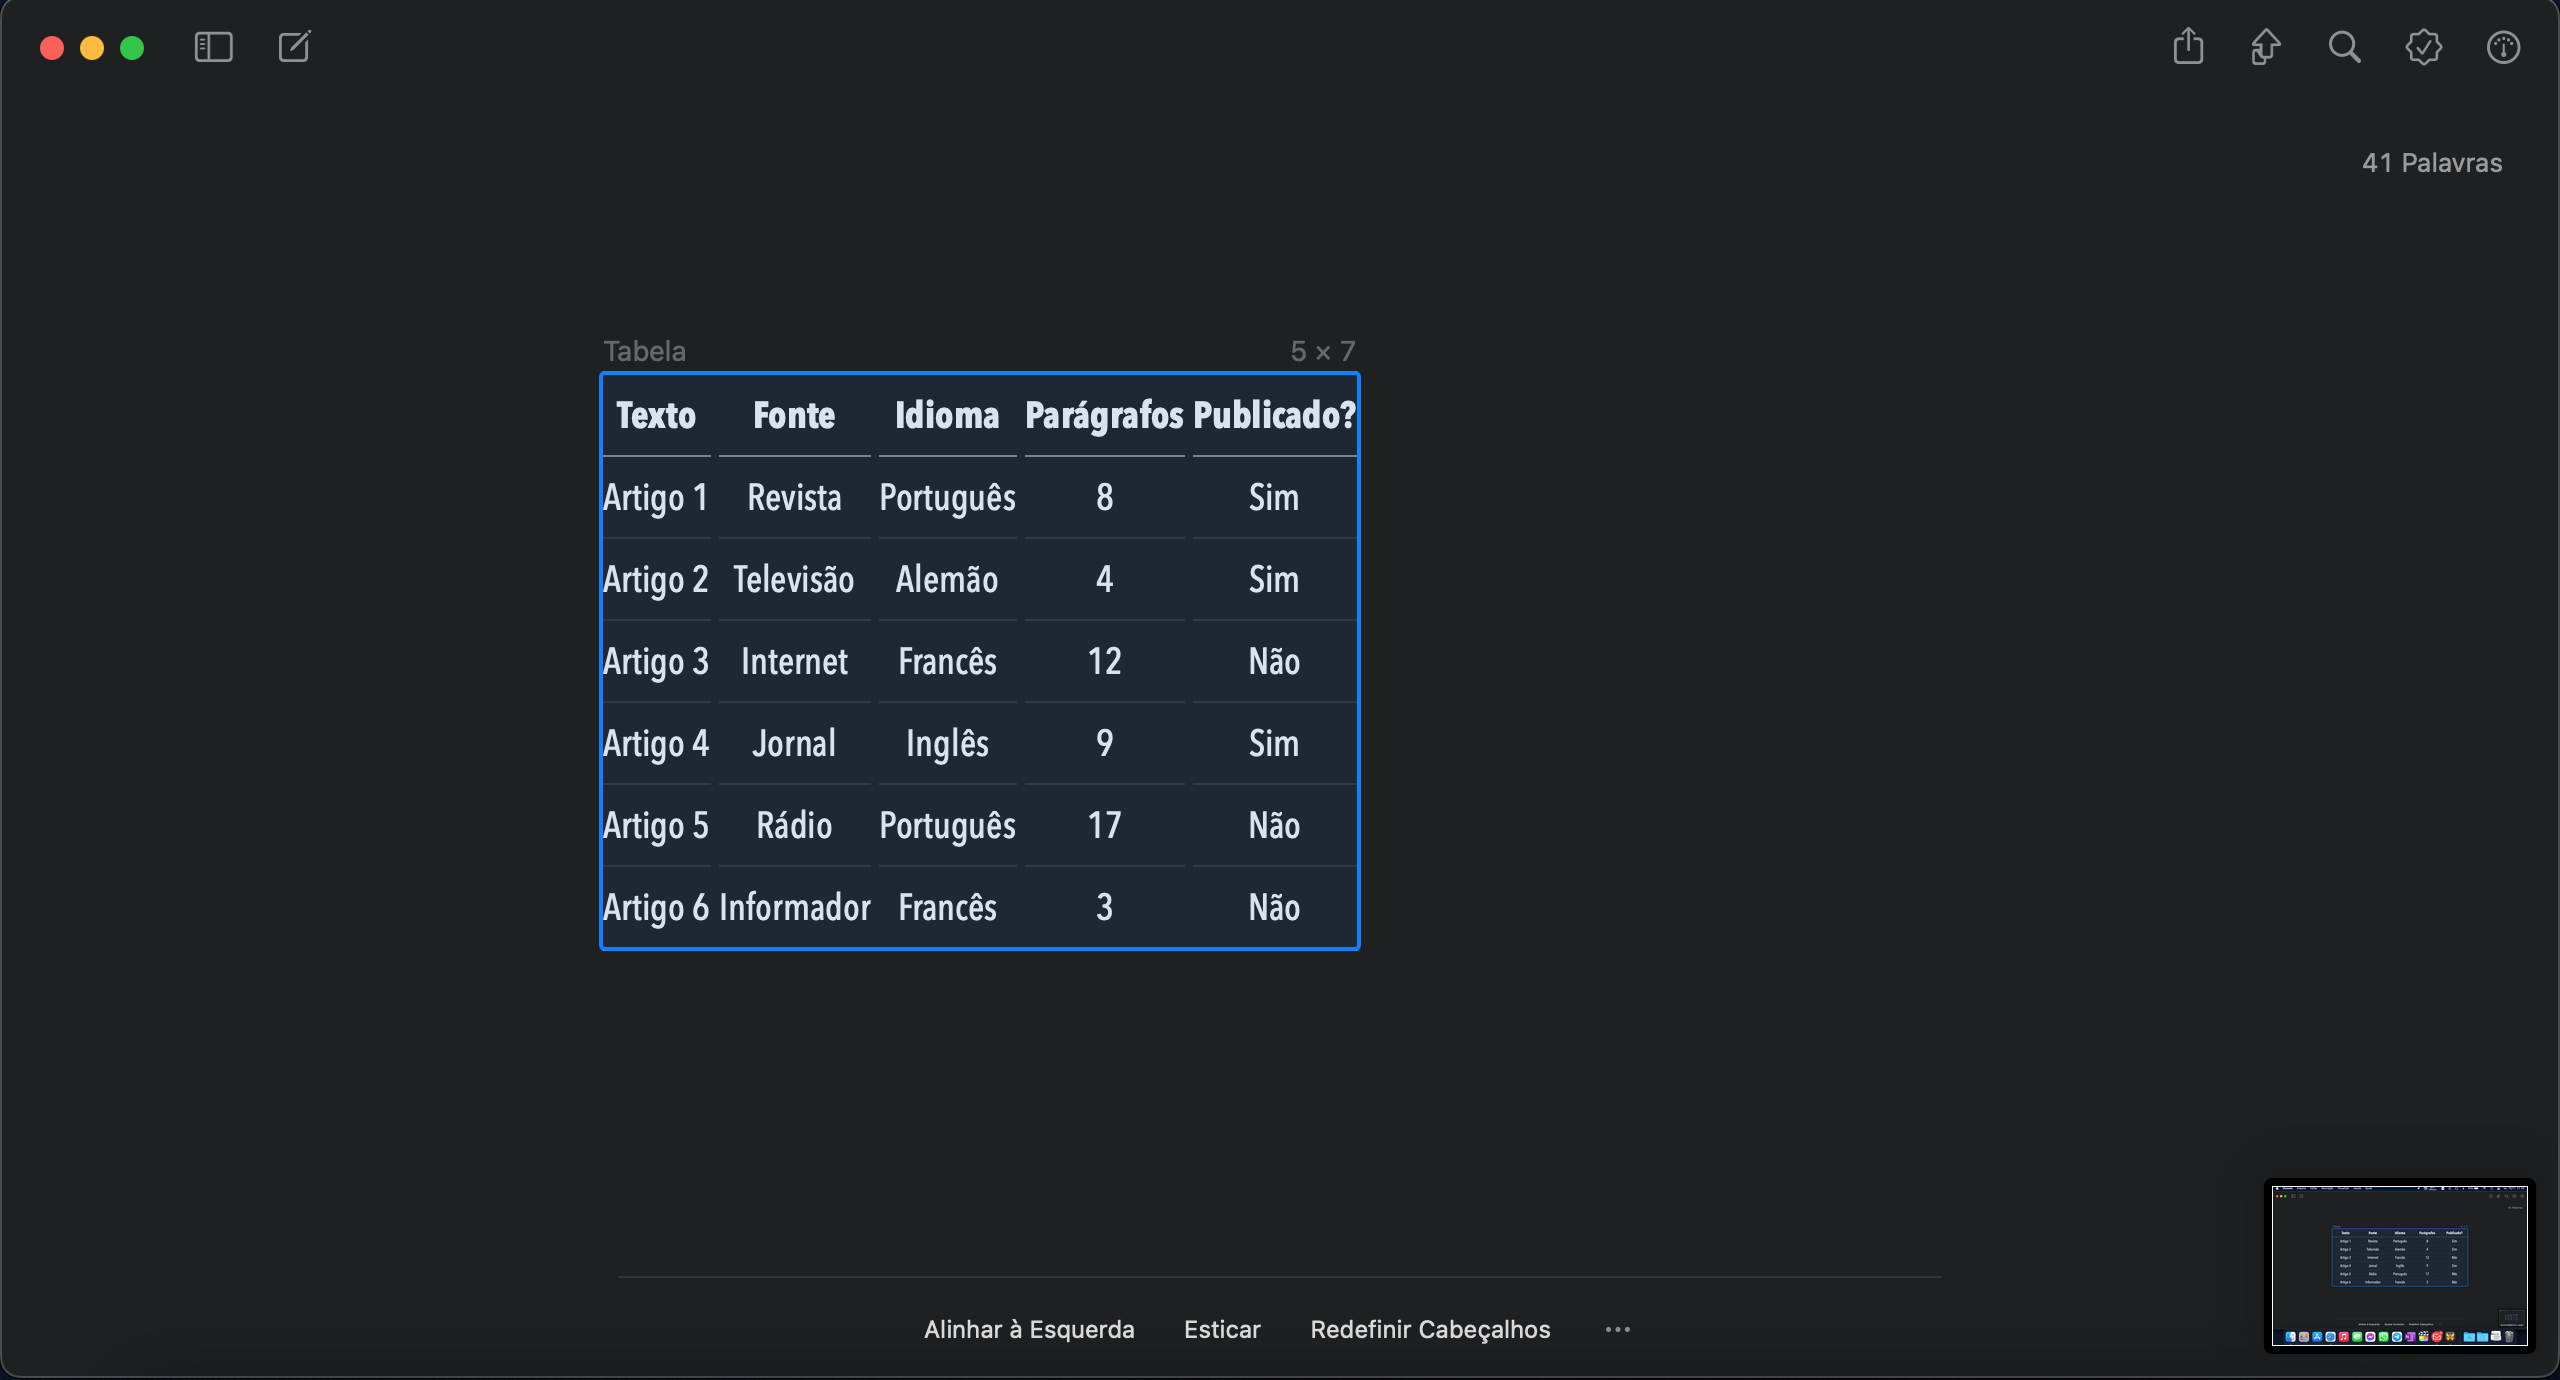Viewport: 2560px width, 1380px height.
Task: Select the Idioma header cell
Action: click(947, 415)
